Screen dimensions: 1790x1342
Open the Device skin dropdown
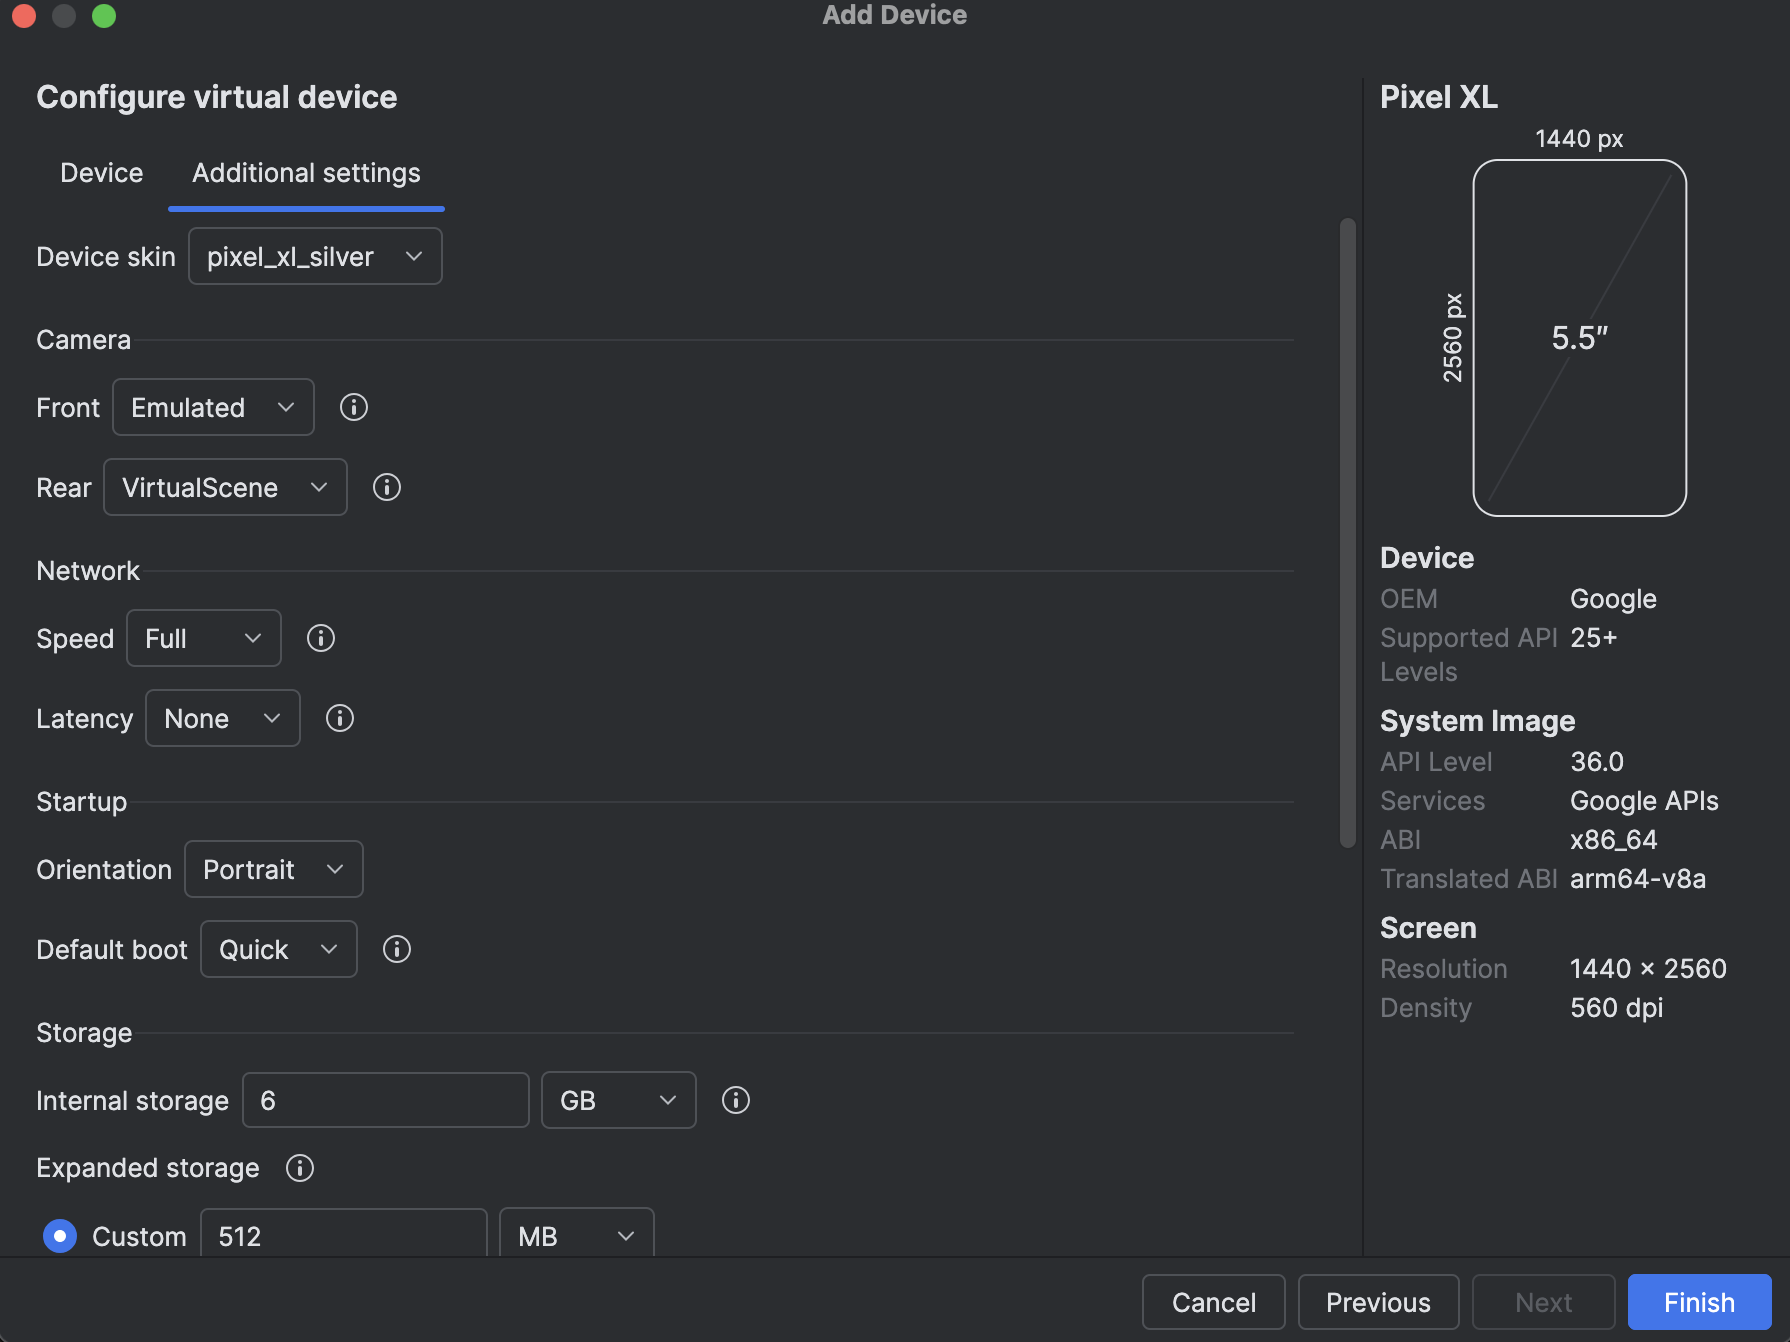tap(315, 256)
